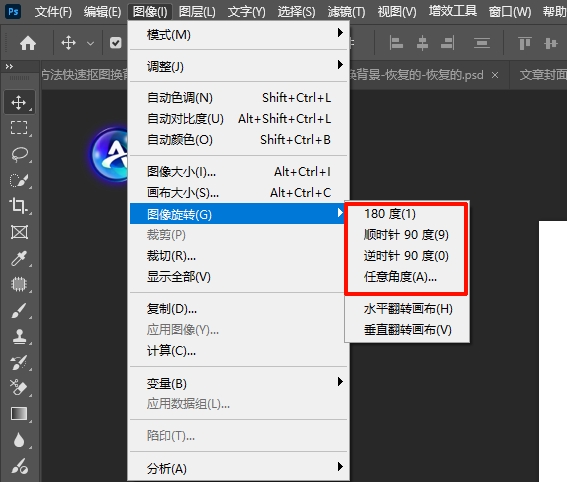
Task: Select the Spot Healing Brush tool
Action: tap(19, 284)
